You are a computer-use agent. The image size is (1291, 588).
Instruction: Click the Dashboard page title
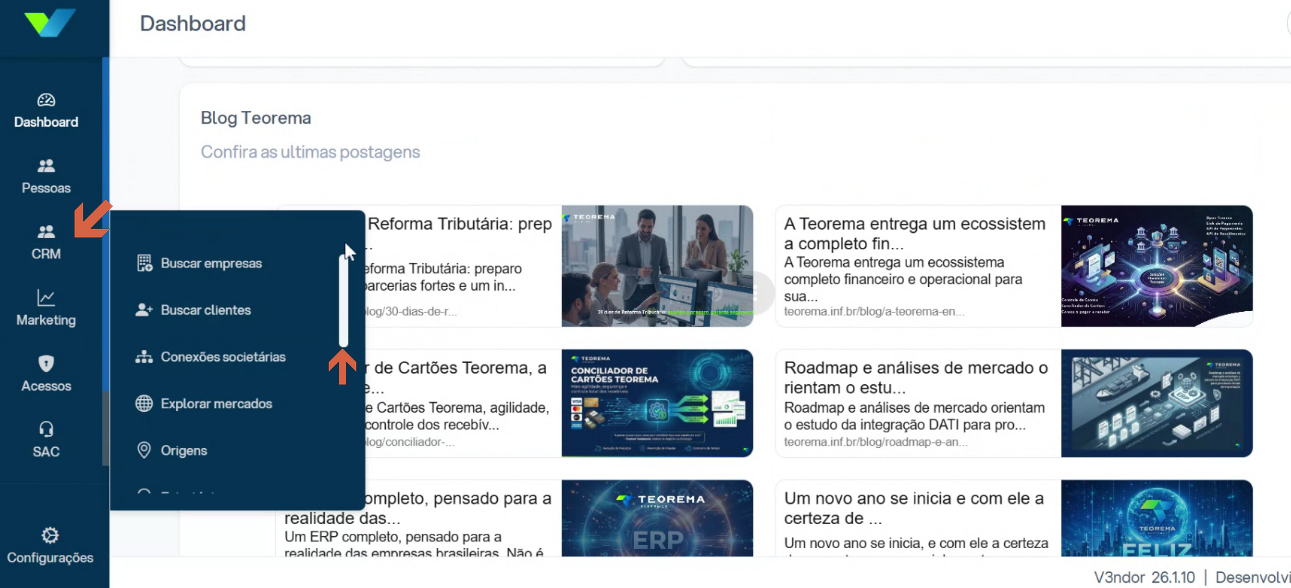coord(193,23)
